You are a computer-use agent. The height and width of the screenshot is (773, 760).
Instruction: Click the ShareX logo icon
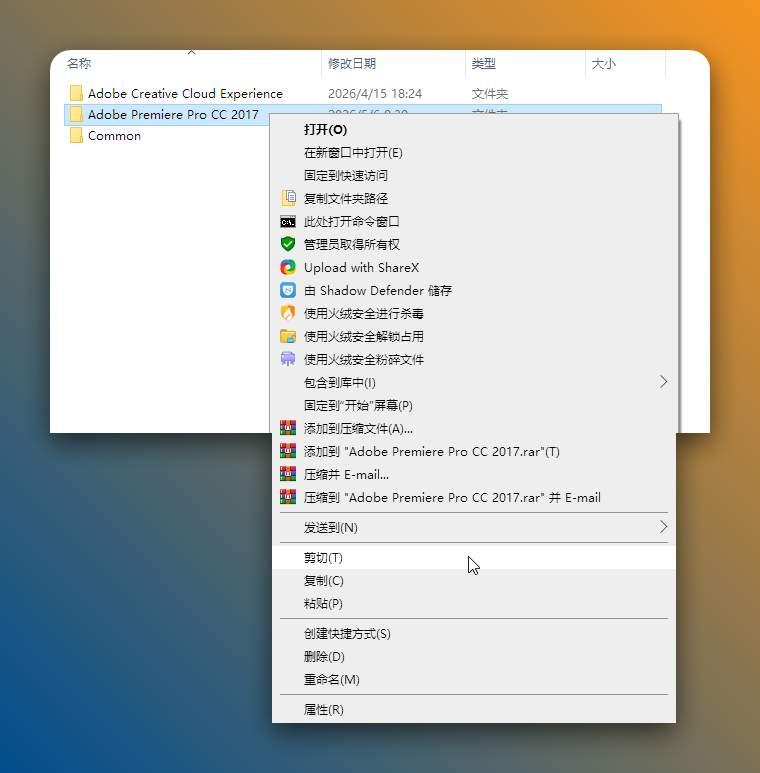[x=288, y=267]
